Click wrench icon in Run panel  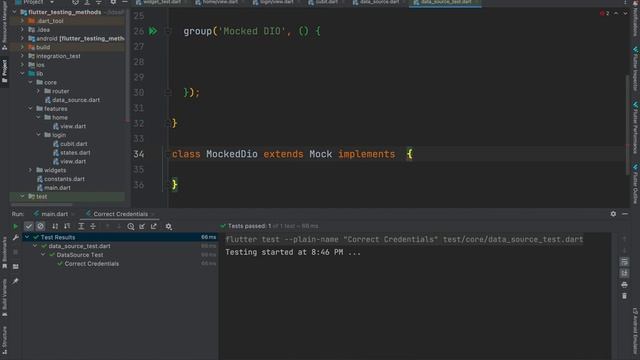tap(16, 238)
